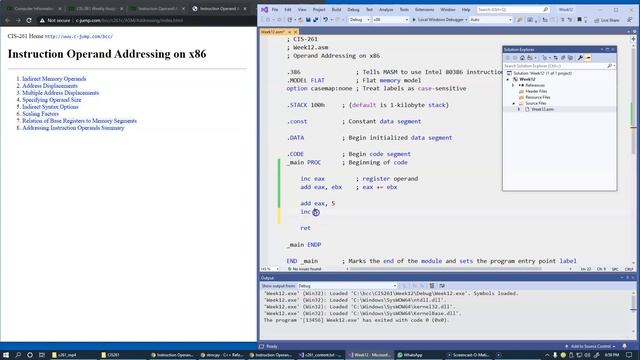Open Cortana circle icon on taskbar
640x360 pixels.
[30, 355]
